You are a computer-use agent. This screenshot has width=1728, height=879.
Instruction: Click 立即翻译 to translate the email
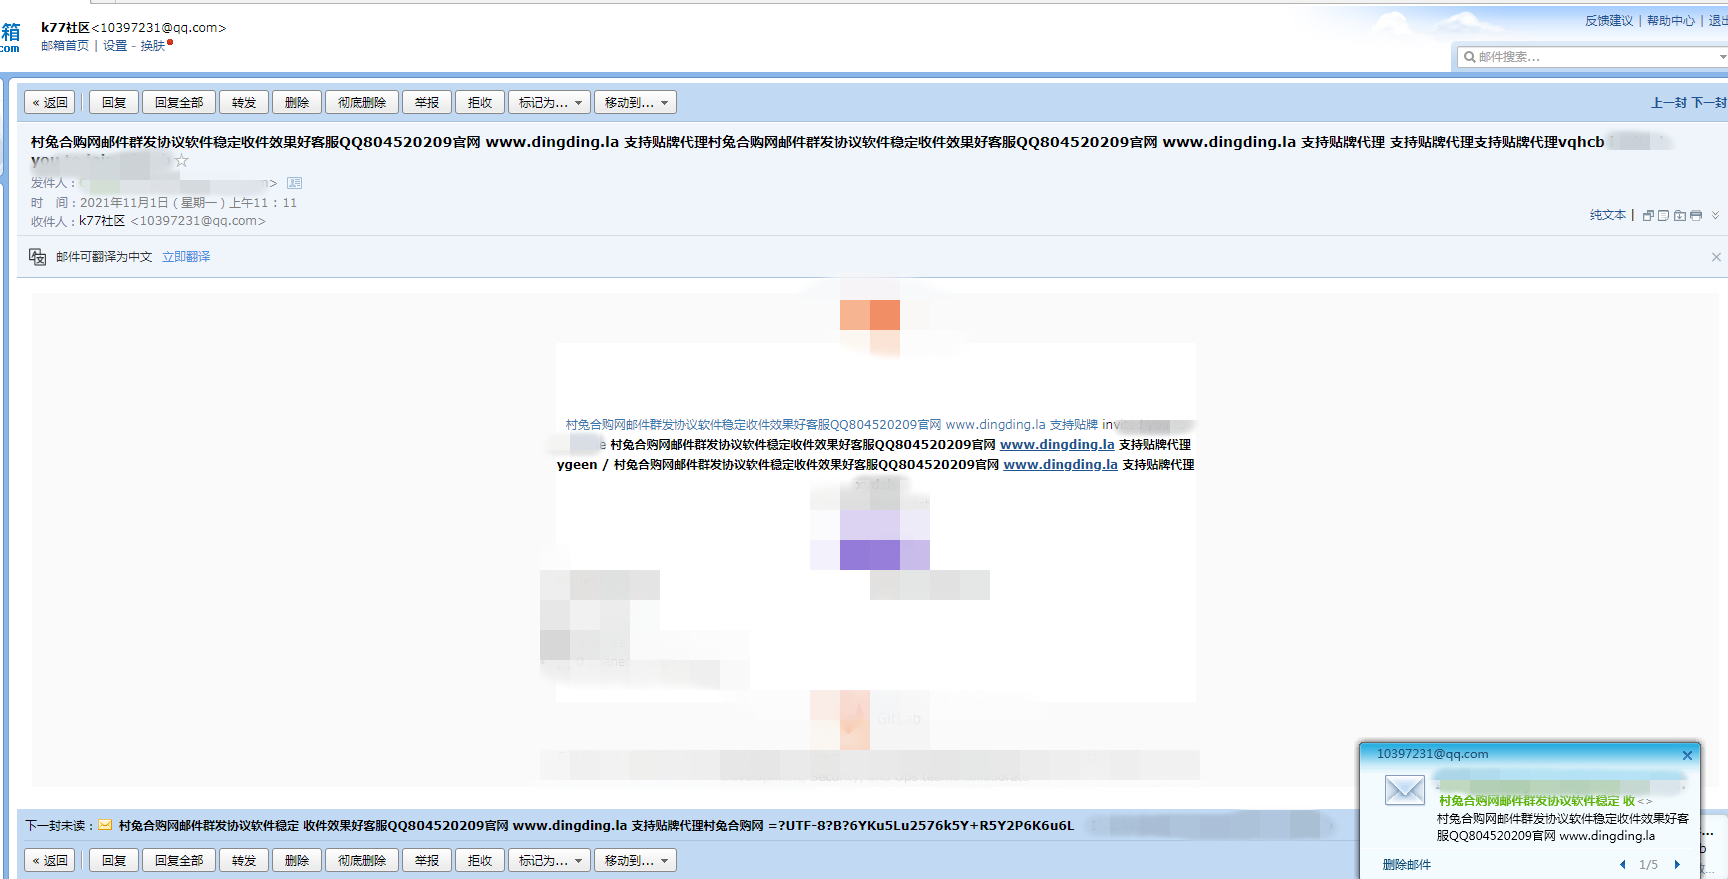click(186, 257)
